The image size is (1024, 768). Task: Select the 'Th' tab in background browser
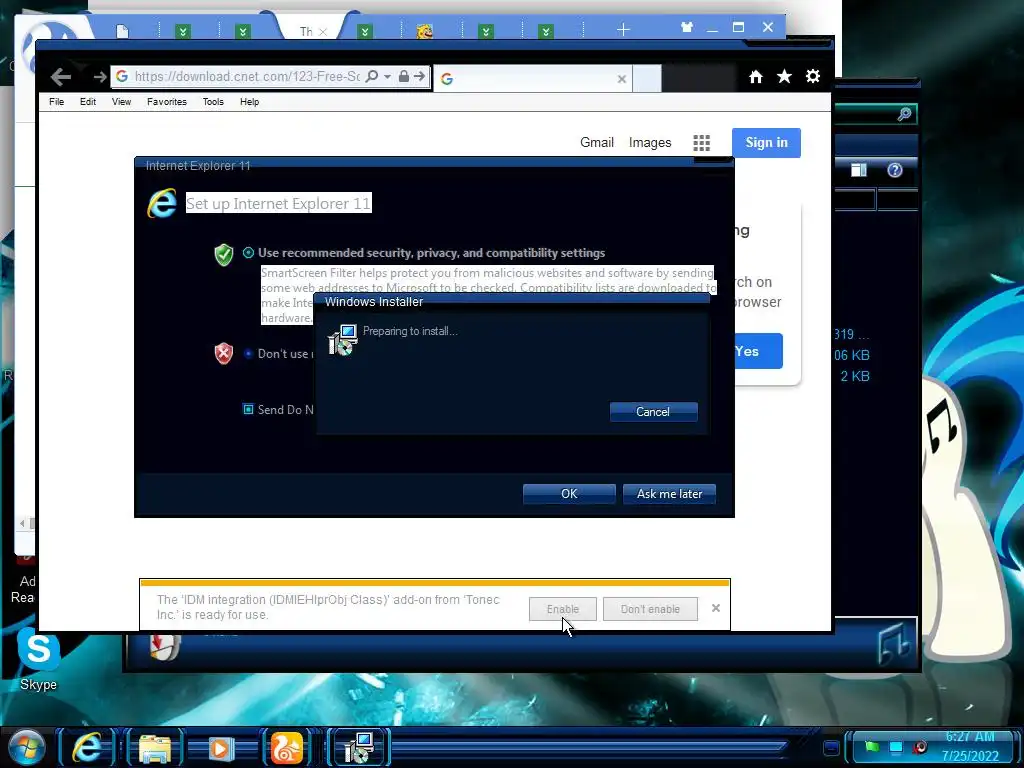click(x=304, y=31)
